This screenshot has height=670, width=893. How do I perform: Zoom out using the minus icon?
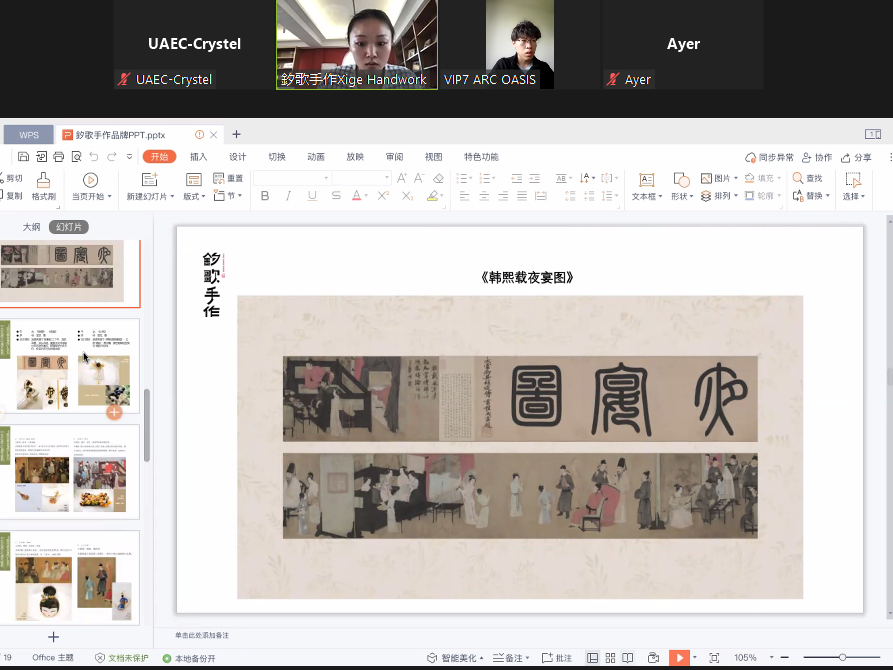coord(784,657)
